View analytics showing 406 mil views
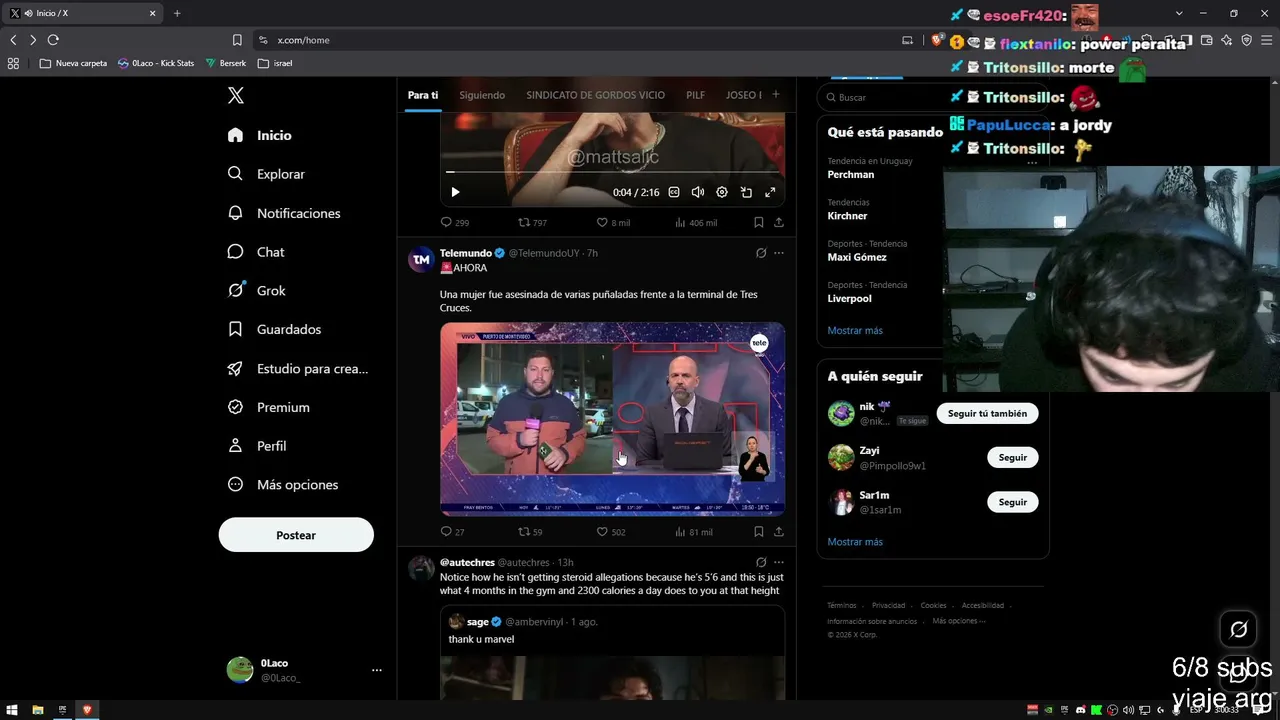 pyautogui.click(x=696, y=223)
